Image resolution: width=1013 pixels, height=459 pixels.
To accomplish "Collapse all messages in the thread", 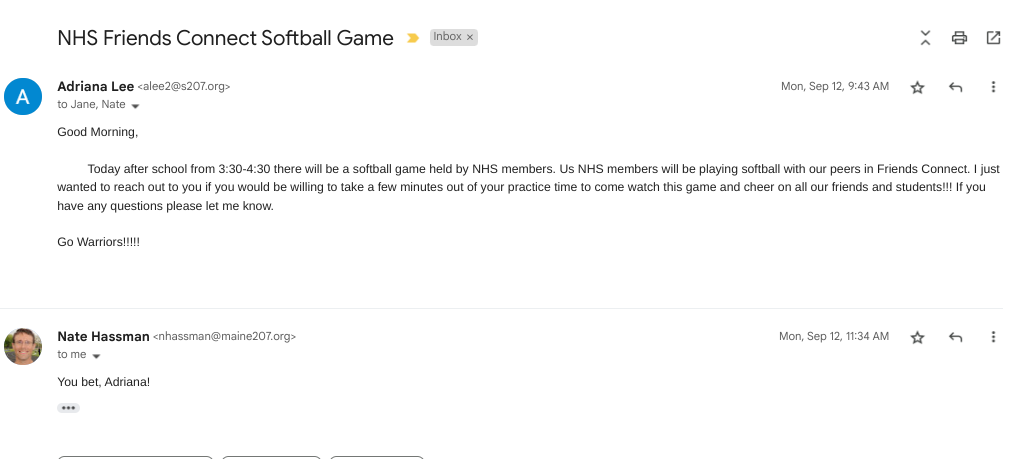I will click(925, 38).
